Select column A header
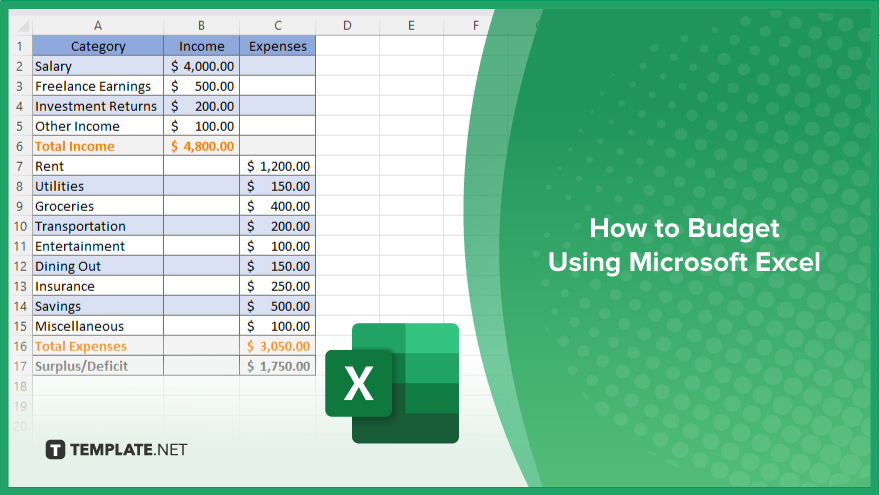This screenshot has width=880, height=495. [x=98, y=25]
